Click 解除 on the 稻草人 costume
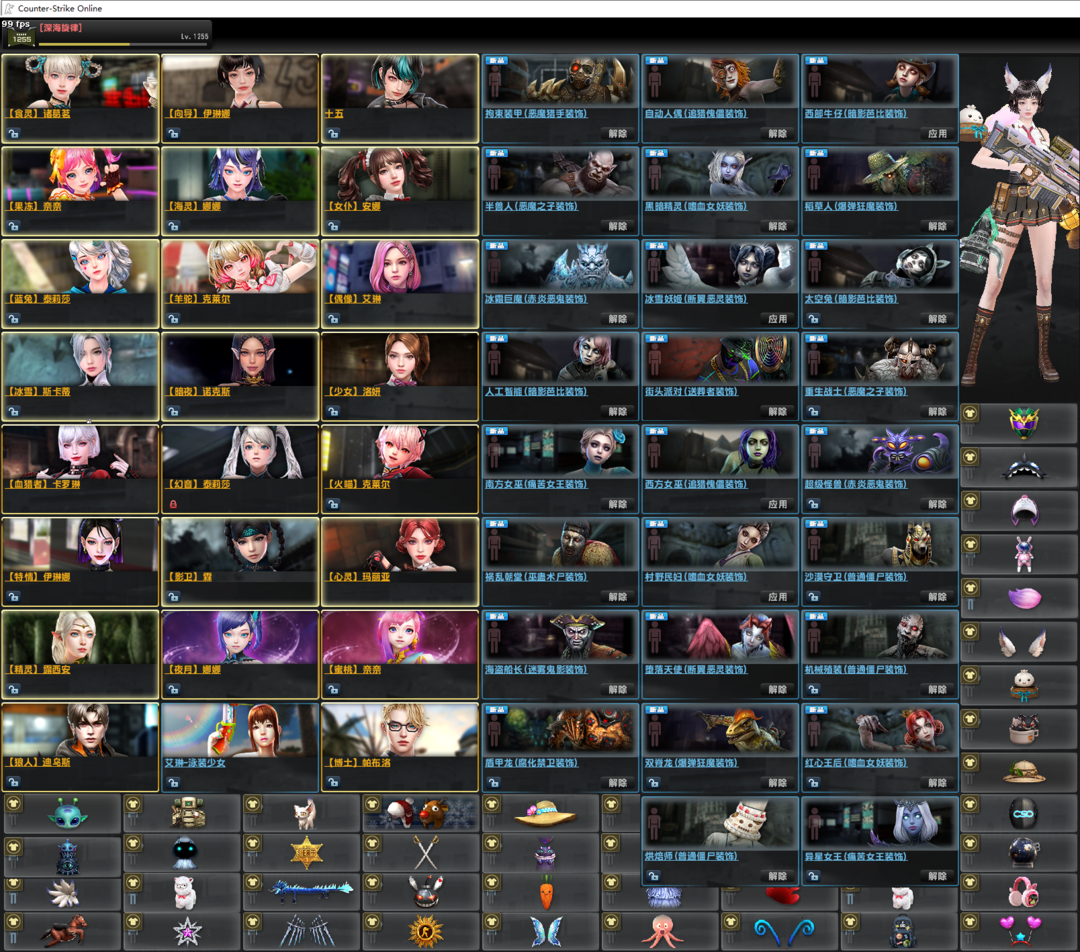The width and height of the screenshot is (1080, 952). 937,226
